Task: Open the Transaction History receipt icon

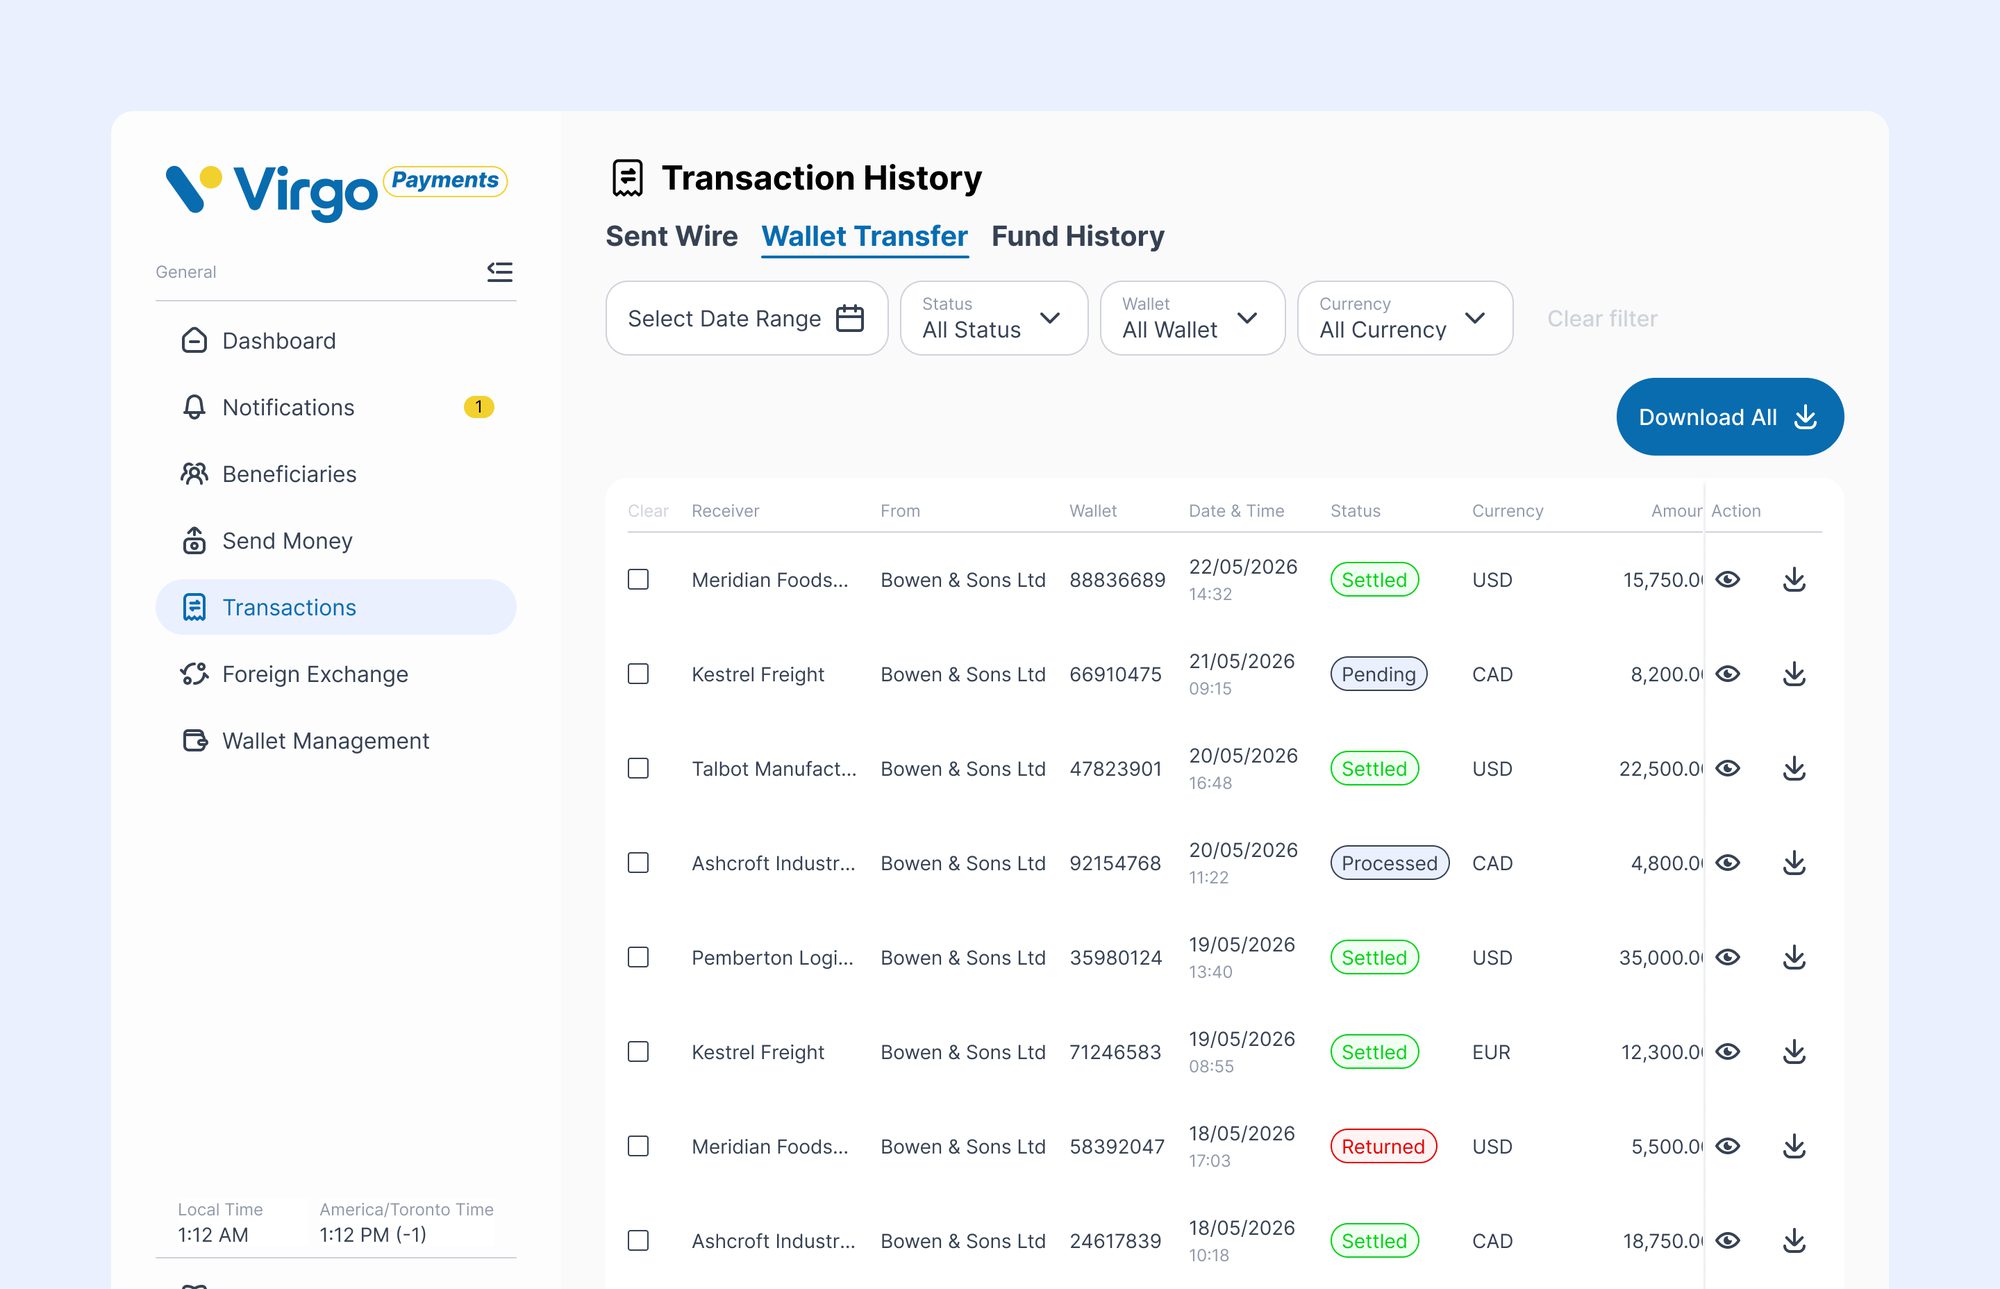Action: click(628, 178)
